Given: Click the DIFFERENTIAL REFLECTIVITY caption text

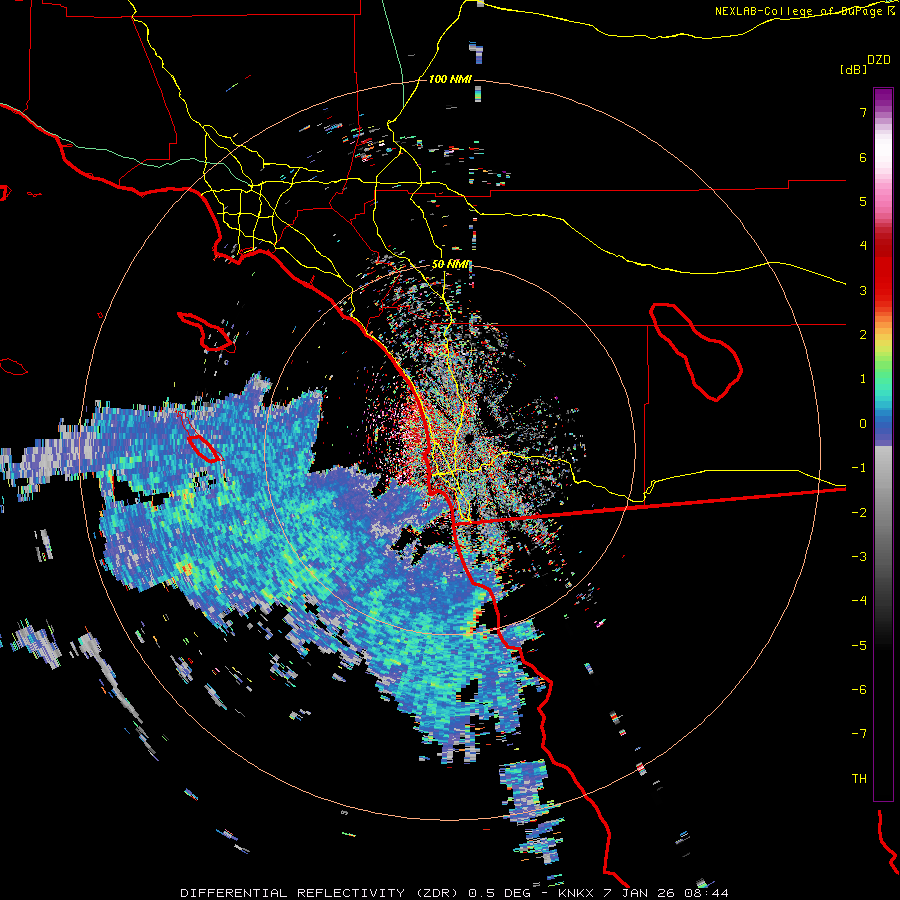Looking at the screenshot, I should click(x=293, y=893).
